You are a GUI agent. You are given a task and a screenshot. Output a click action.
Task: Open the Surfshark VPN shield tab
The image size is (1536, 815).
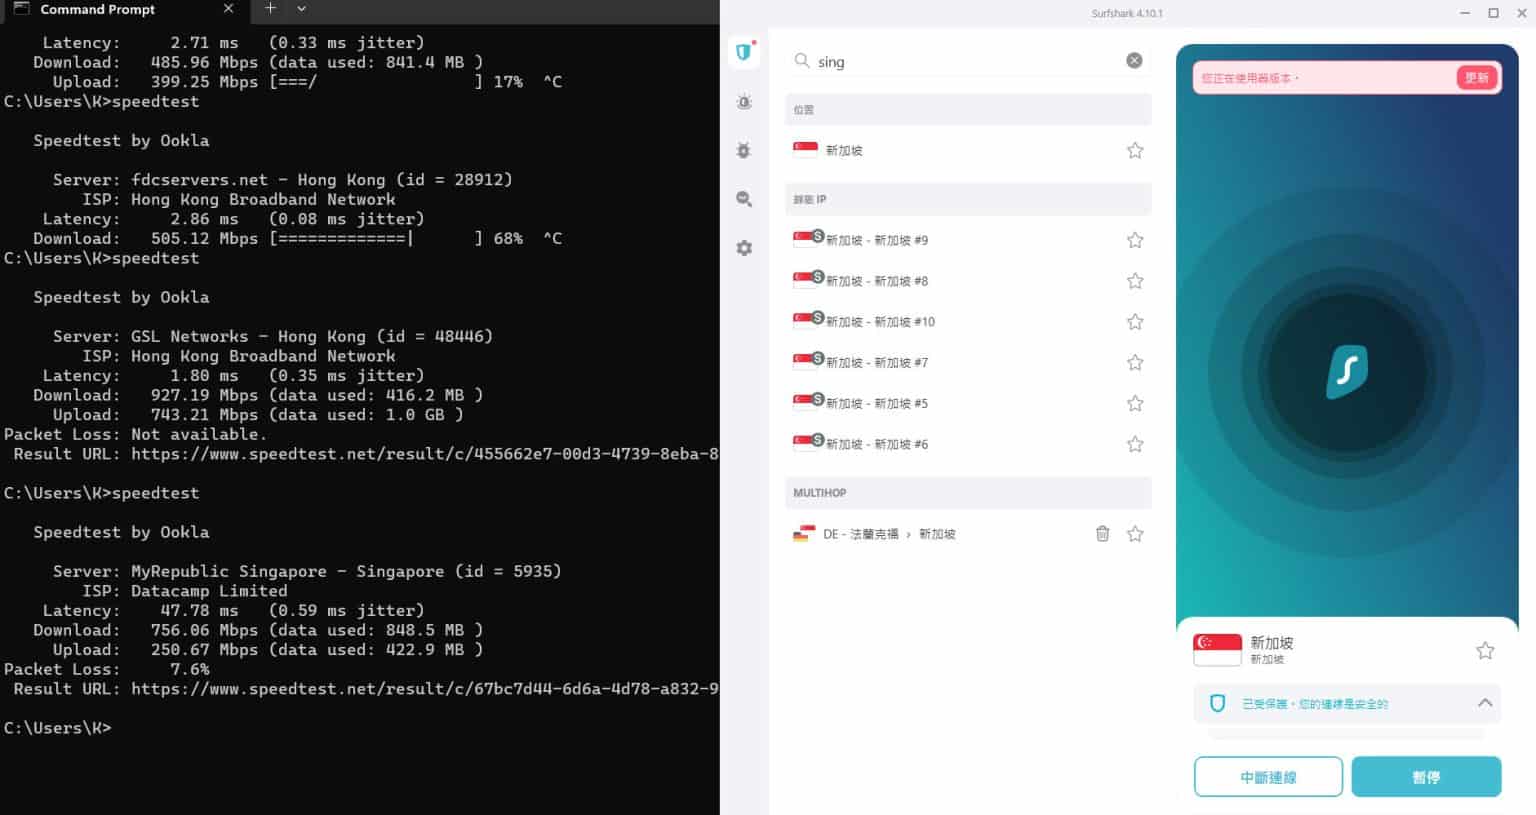744,52
